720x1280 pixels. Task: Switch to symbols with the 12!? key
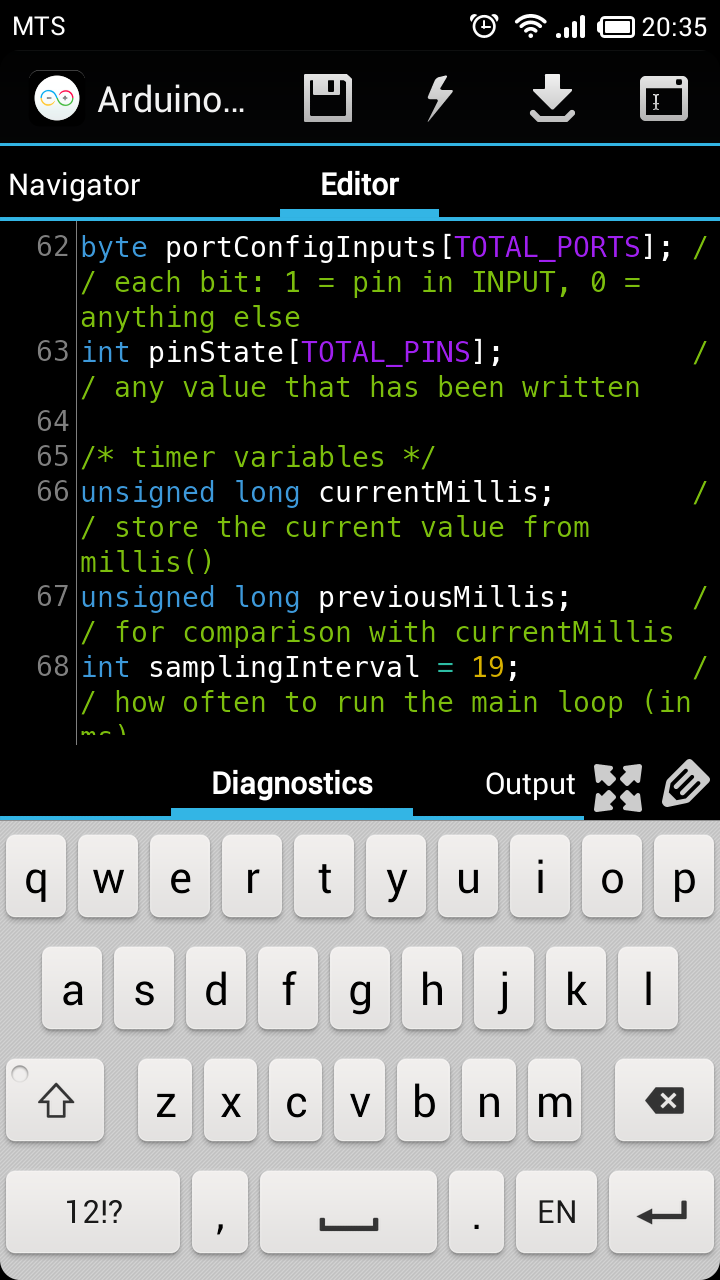tap(92, 1212)
